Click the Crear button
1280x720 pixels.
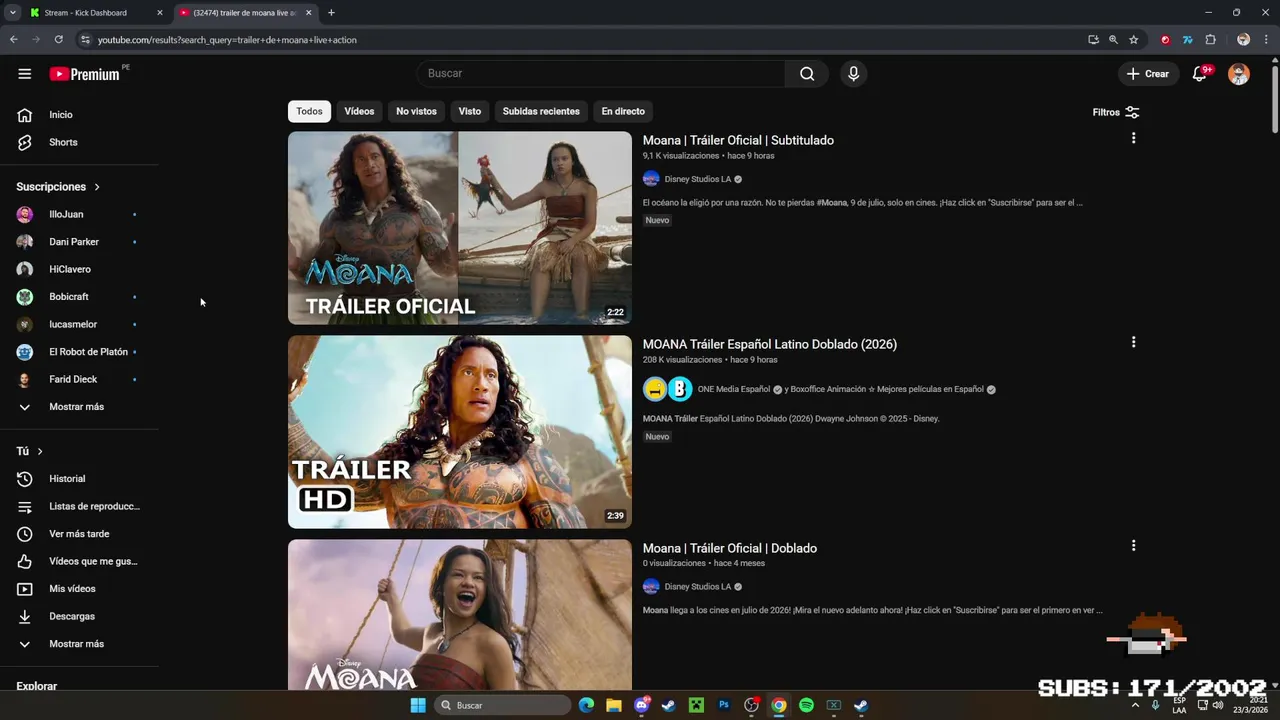1147,74
